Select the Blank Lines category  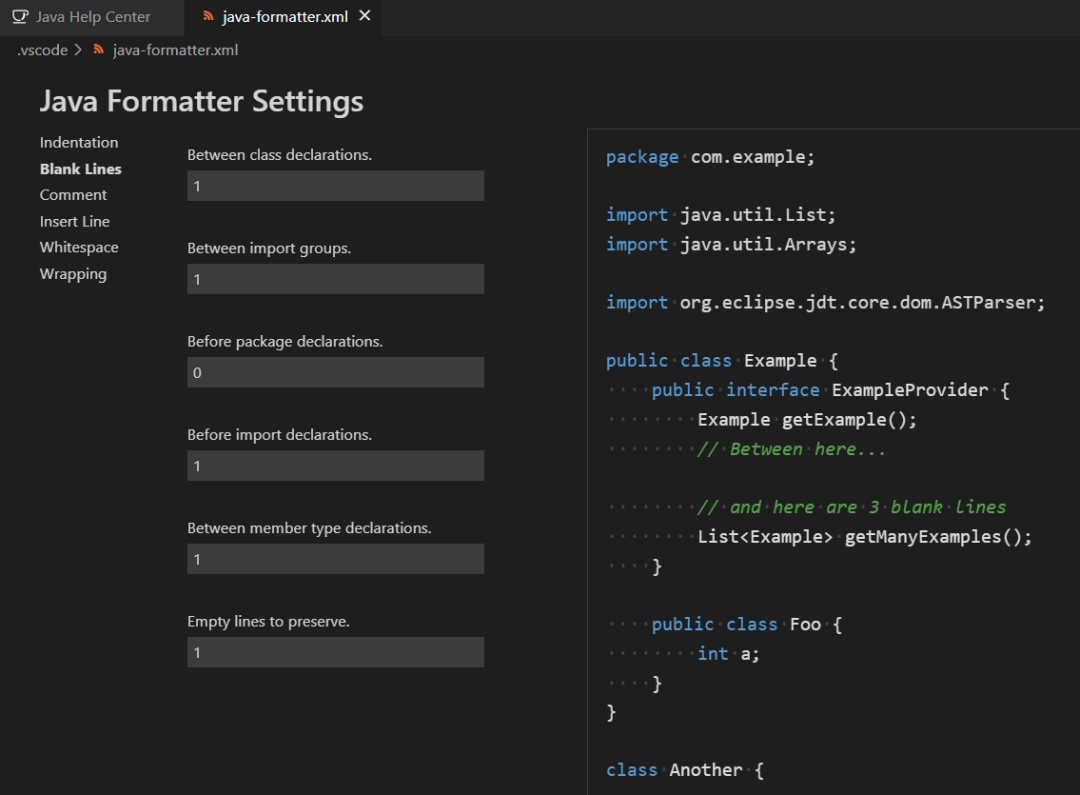tap(80, 168)
